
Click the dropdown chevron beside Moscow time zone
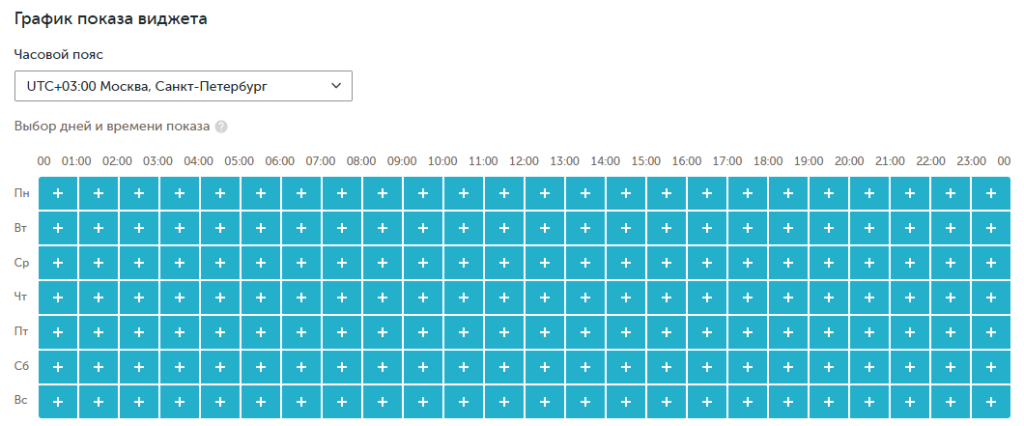tap(335, 86)
